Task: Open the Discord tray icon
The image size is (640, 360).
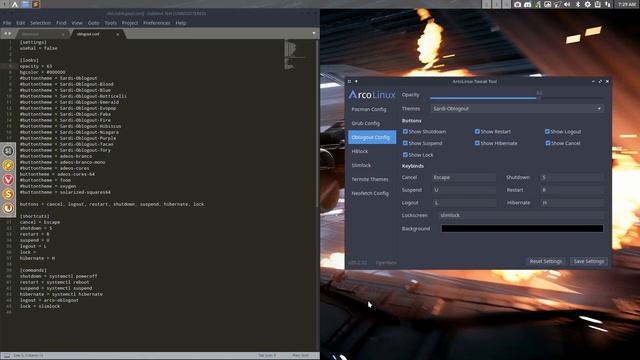Action: coord(527,4)
